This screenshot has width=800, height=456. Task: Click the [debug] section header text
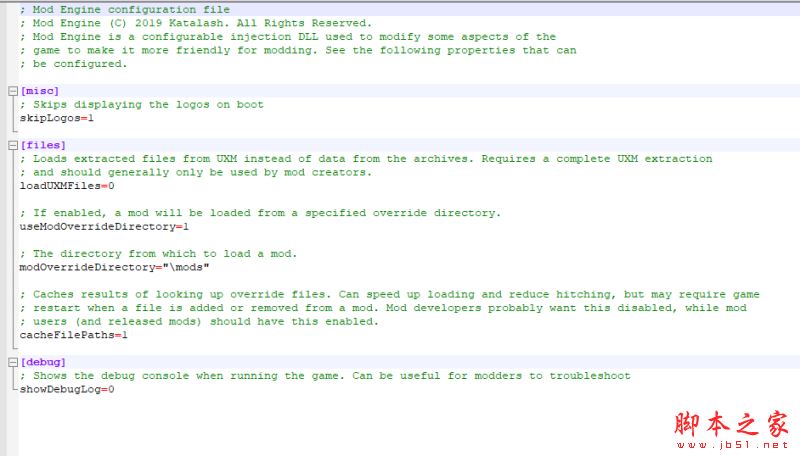(x=43, y=362)
